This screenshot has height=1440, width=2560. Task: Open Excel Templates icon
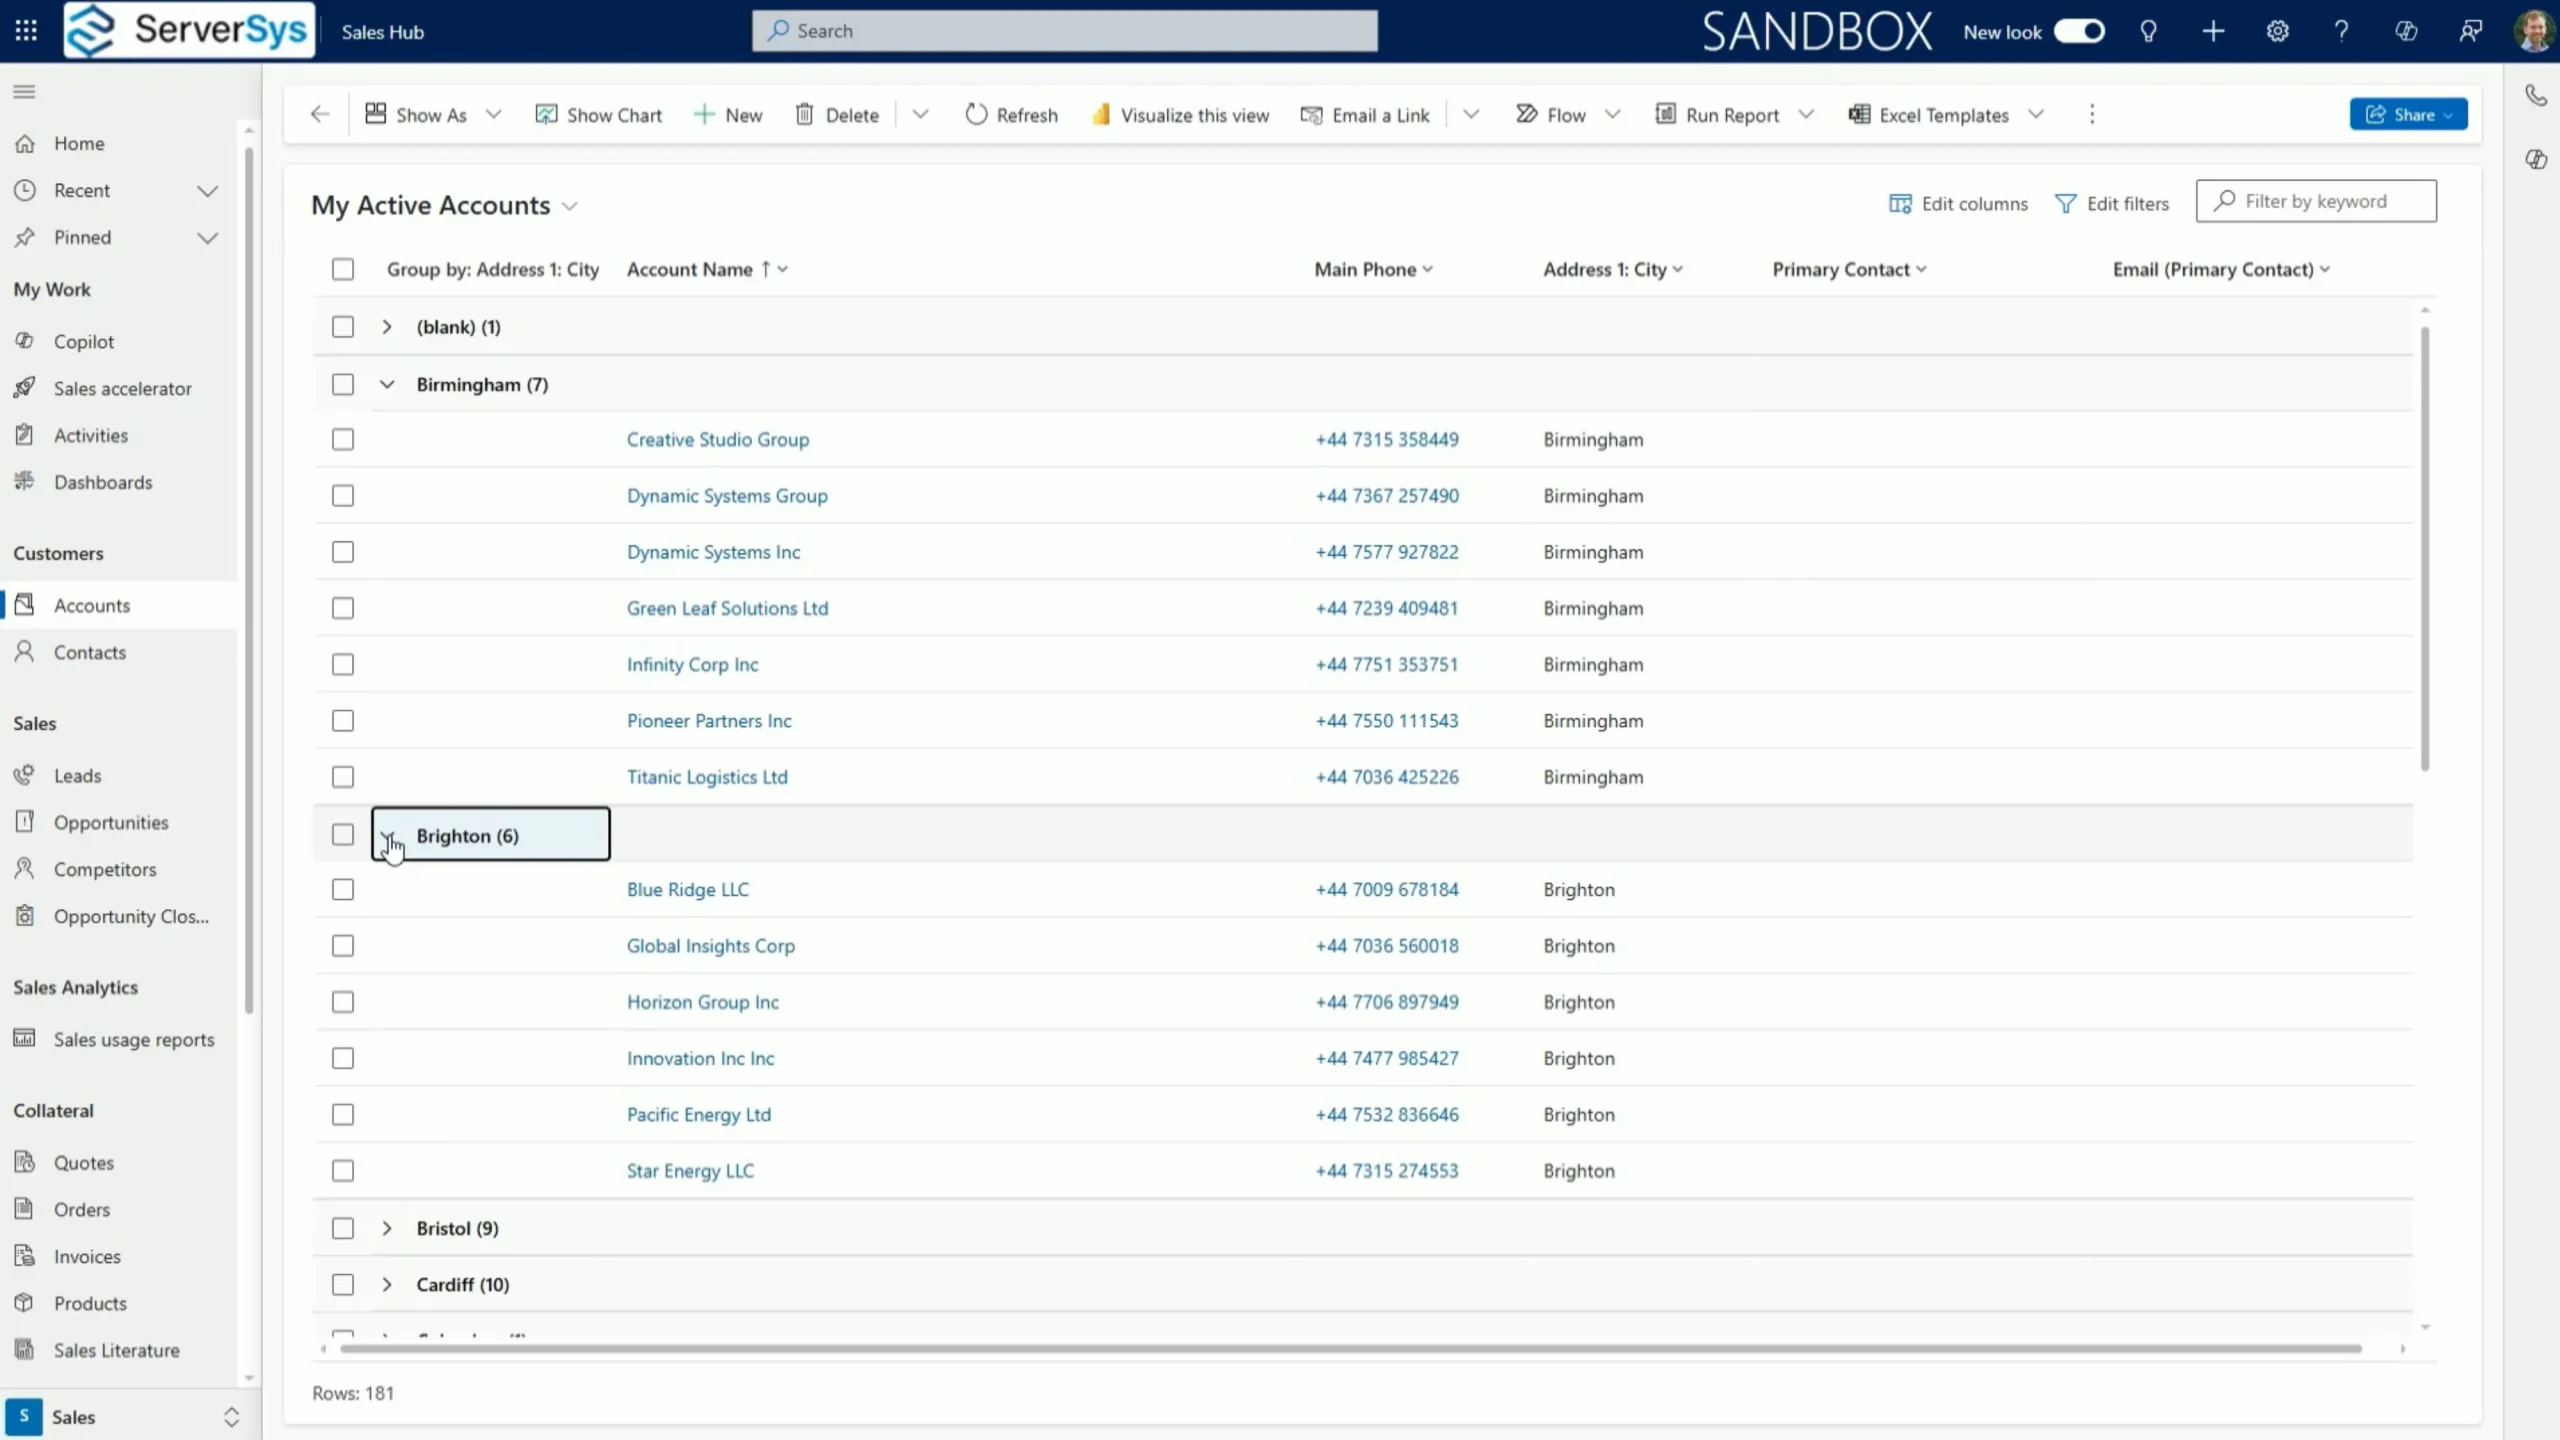click(x=1860, y=114)
